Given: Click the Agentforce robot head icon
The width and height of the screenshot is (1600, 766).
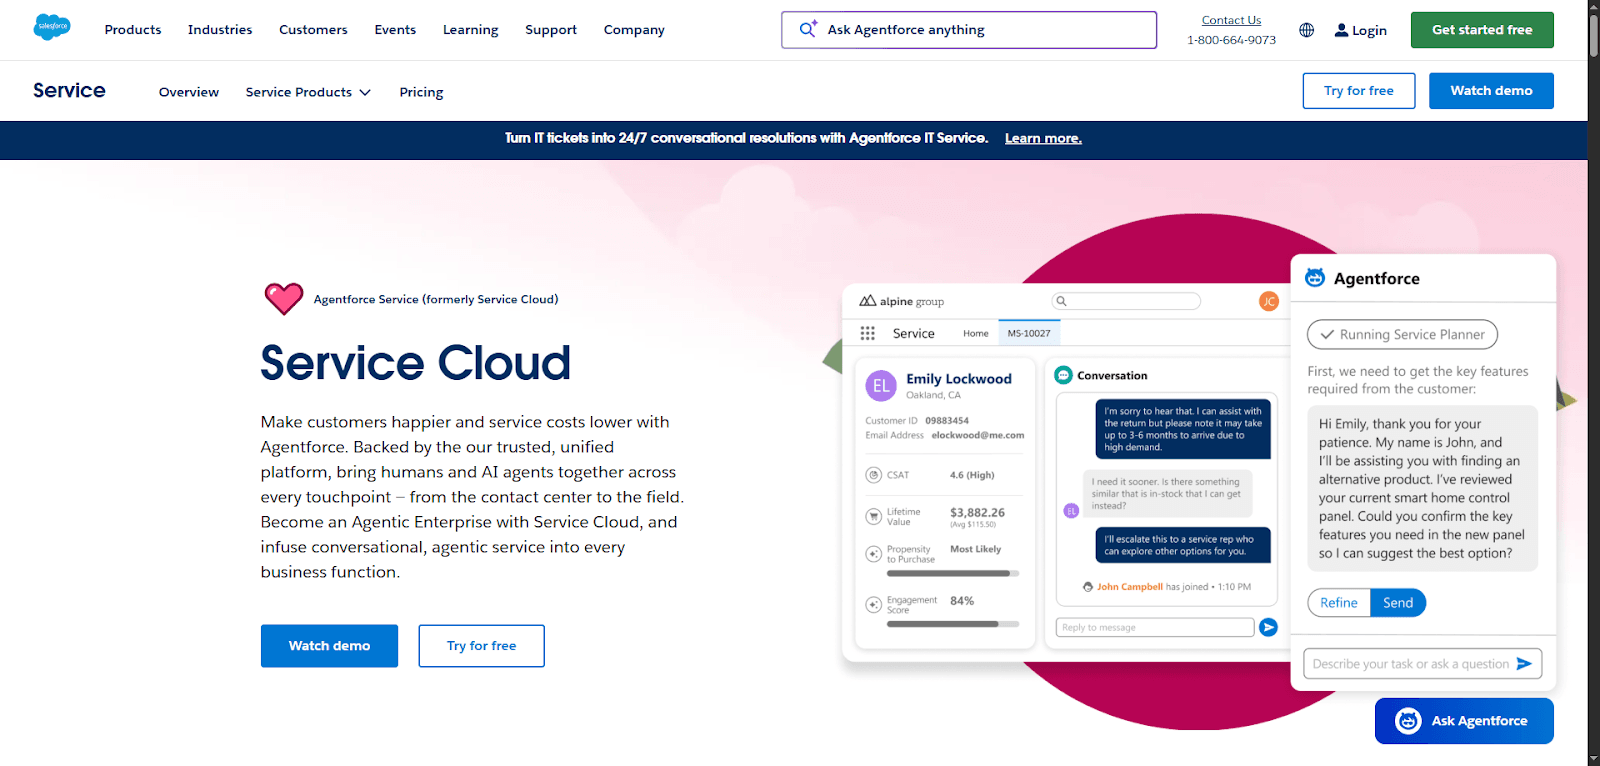Looking at the screenshot, I should pyautogui.click(x=1315, y=277).
